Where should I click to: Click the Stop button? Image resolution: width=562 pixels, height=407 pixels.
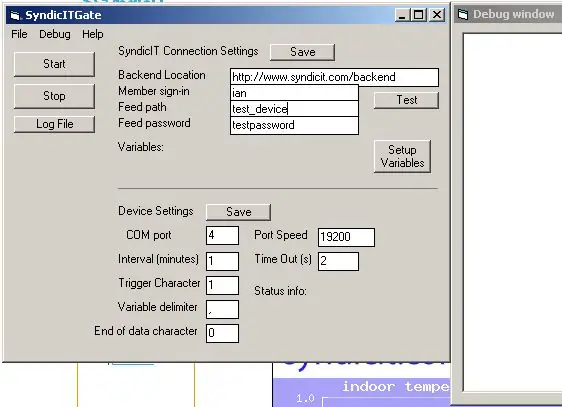tap(54, 96)
